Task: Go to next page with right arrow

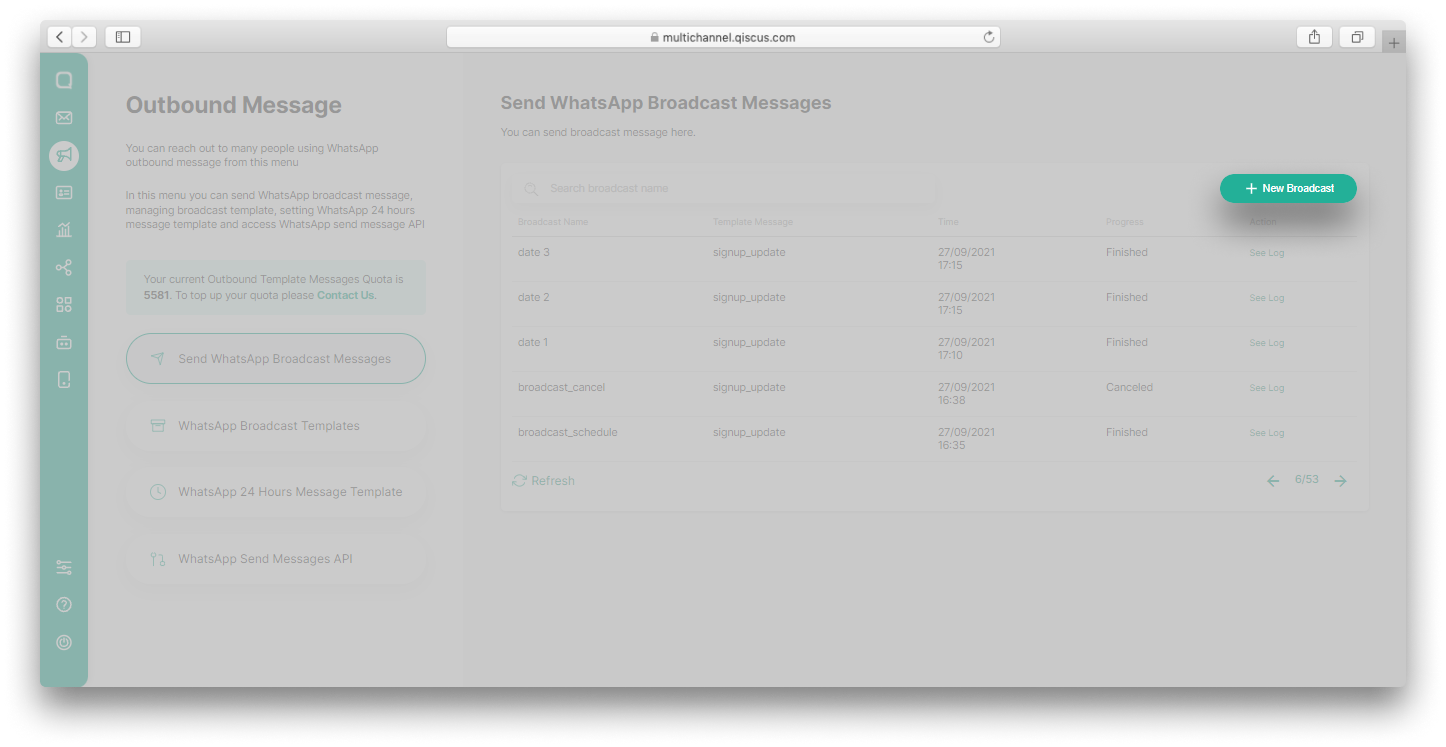Action: 1340,480
